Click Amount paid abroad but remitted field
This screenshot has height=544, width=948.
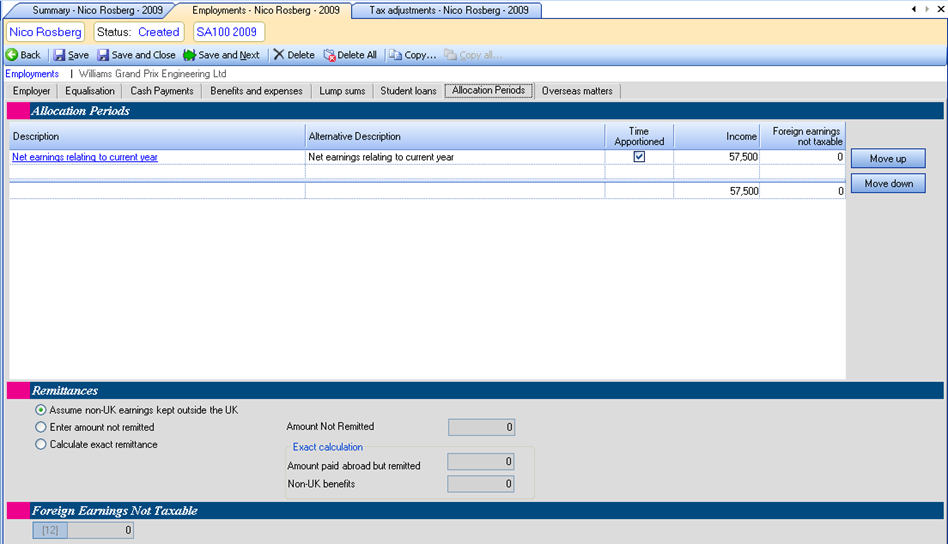point(481,462)
